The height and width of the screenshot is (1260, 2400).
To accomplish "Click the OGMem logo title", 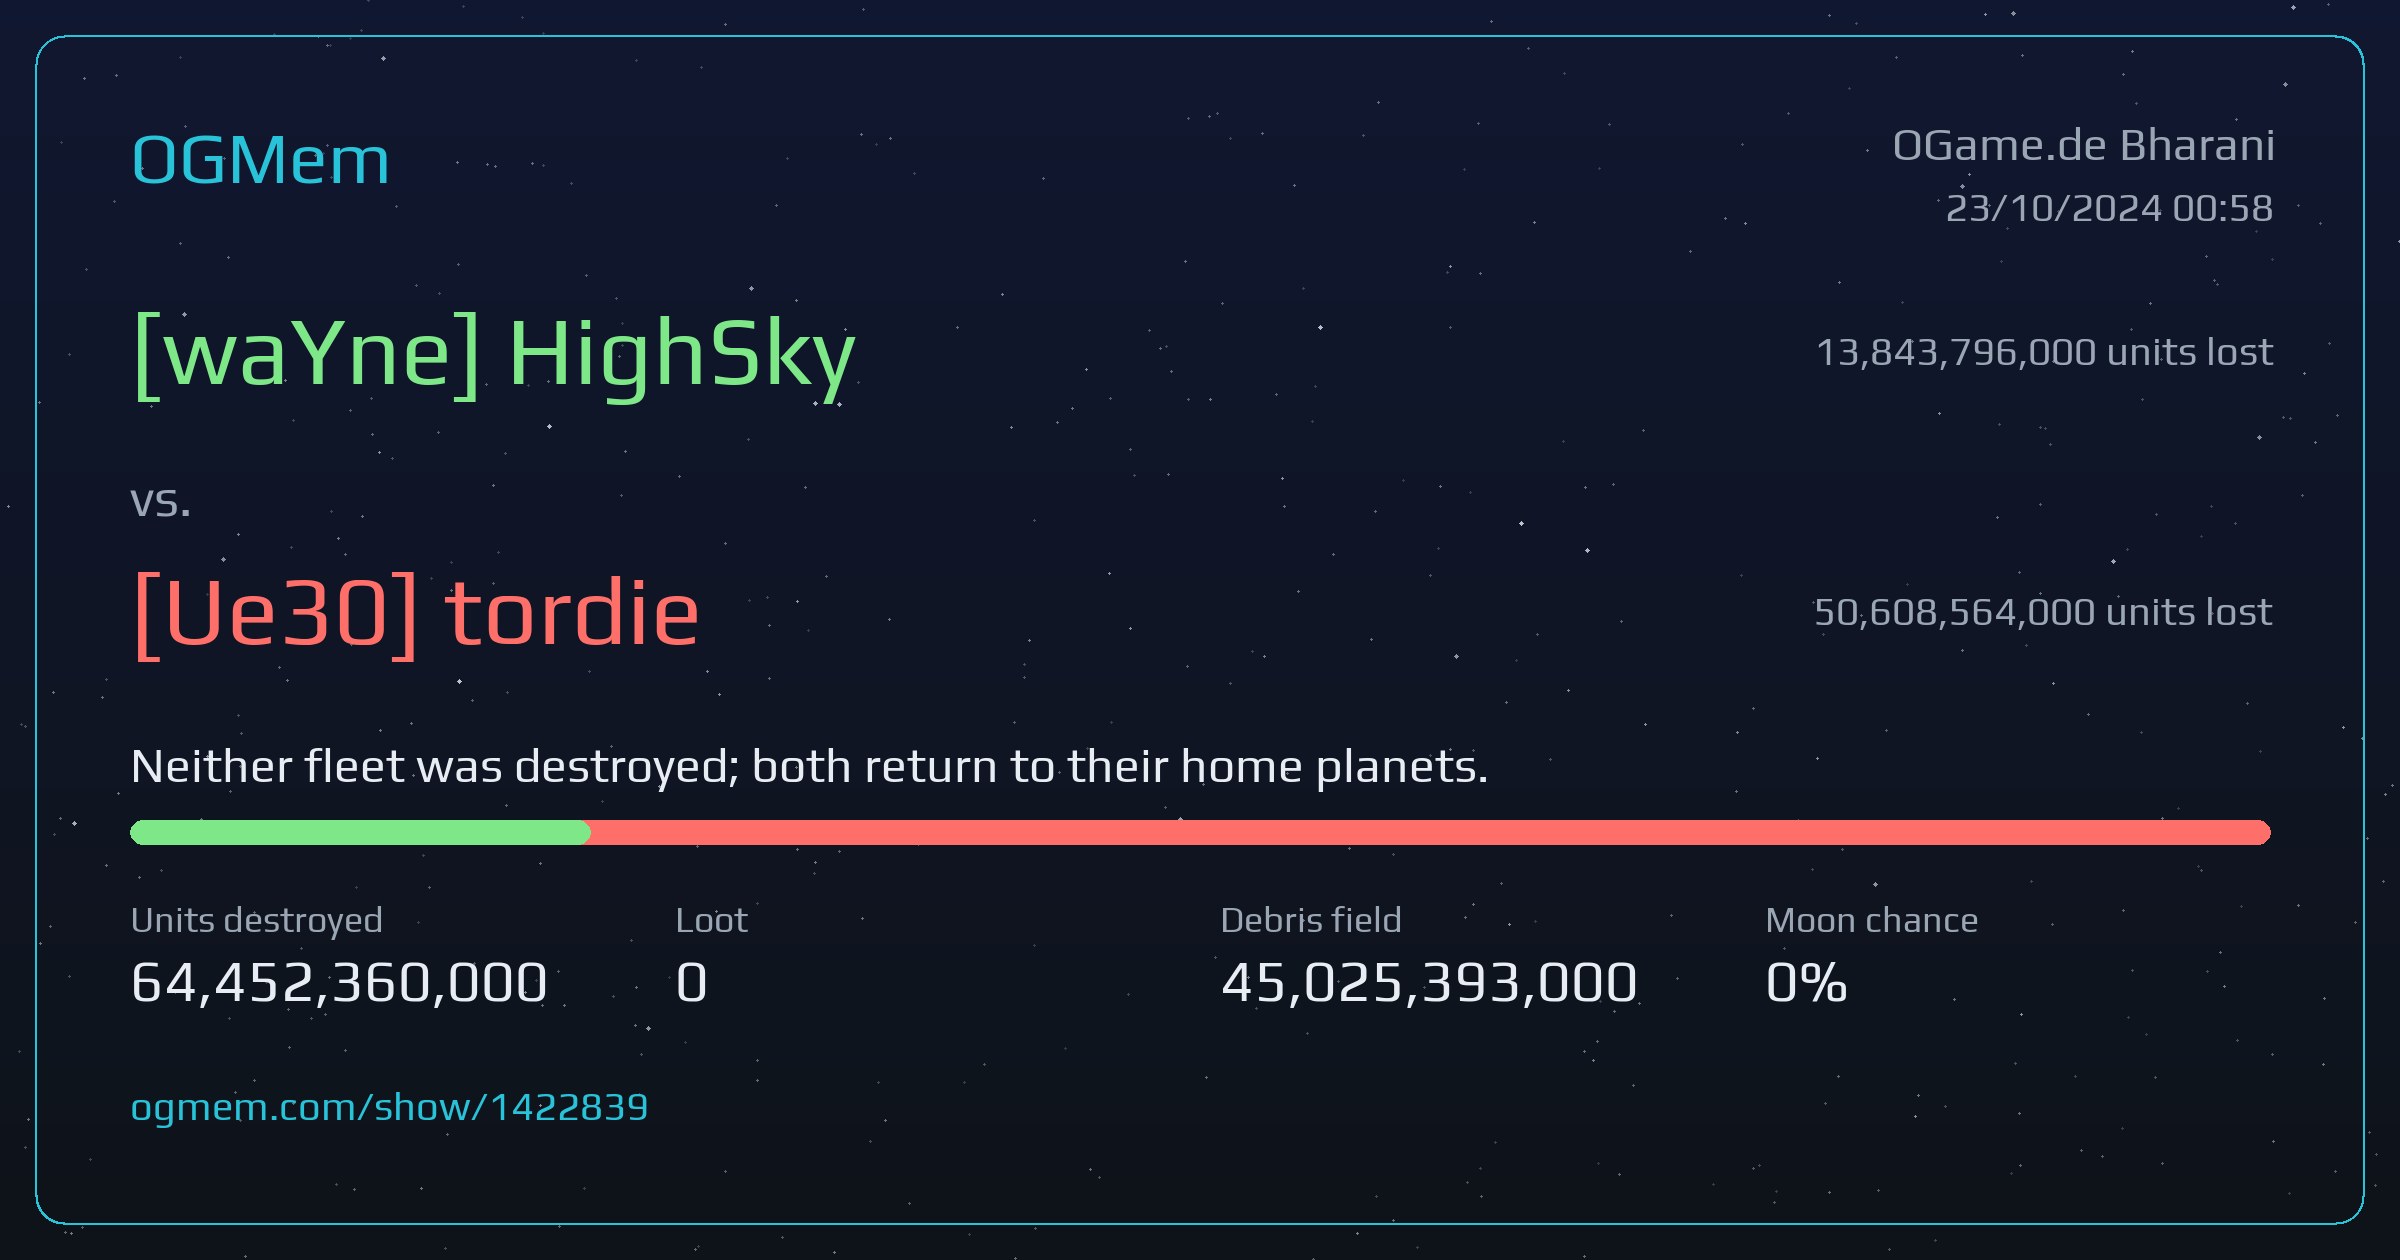I will pos(260,160).
